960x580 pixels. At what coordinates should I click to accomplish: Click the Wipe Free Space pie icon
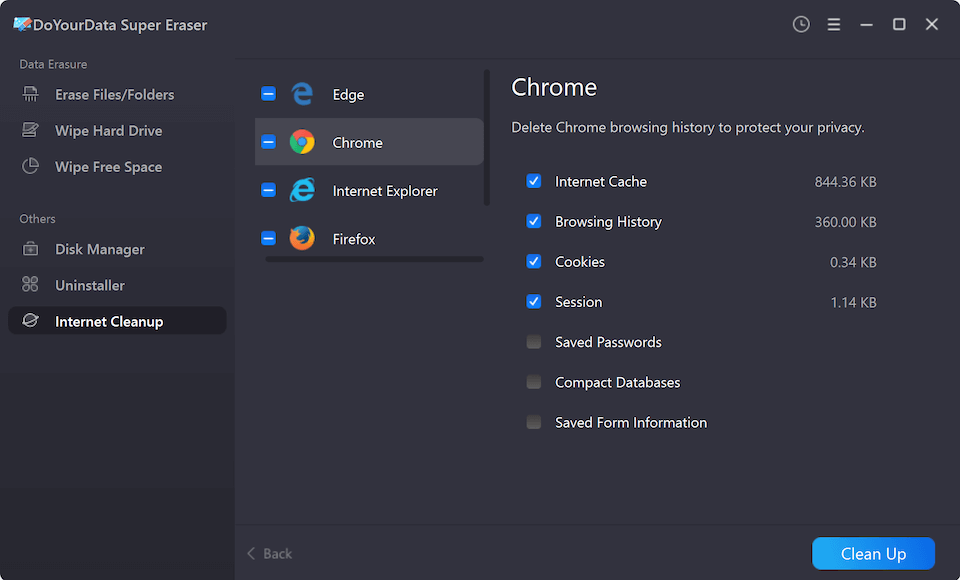(x=31, y=167)
